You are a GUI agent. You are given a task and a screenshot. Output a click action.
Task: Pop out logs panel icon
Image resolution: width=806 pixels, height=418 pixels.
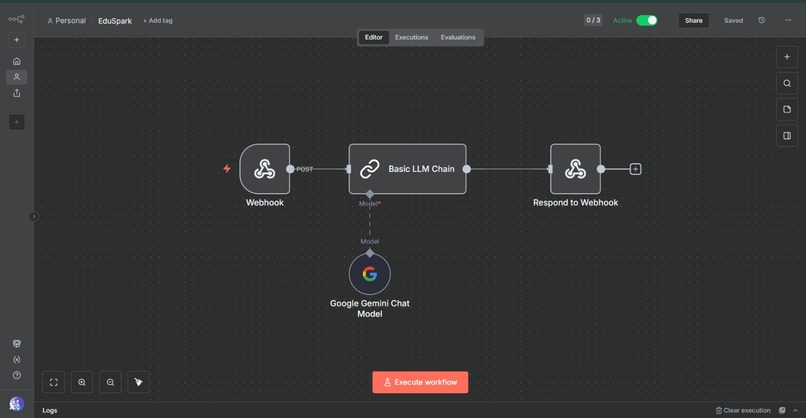(782, 410)
